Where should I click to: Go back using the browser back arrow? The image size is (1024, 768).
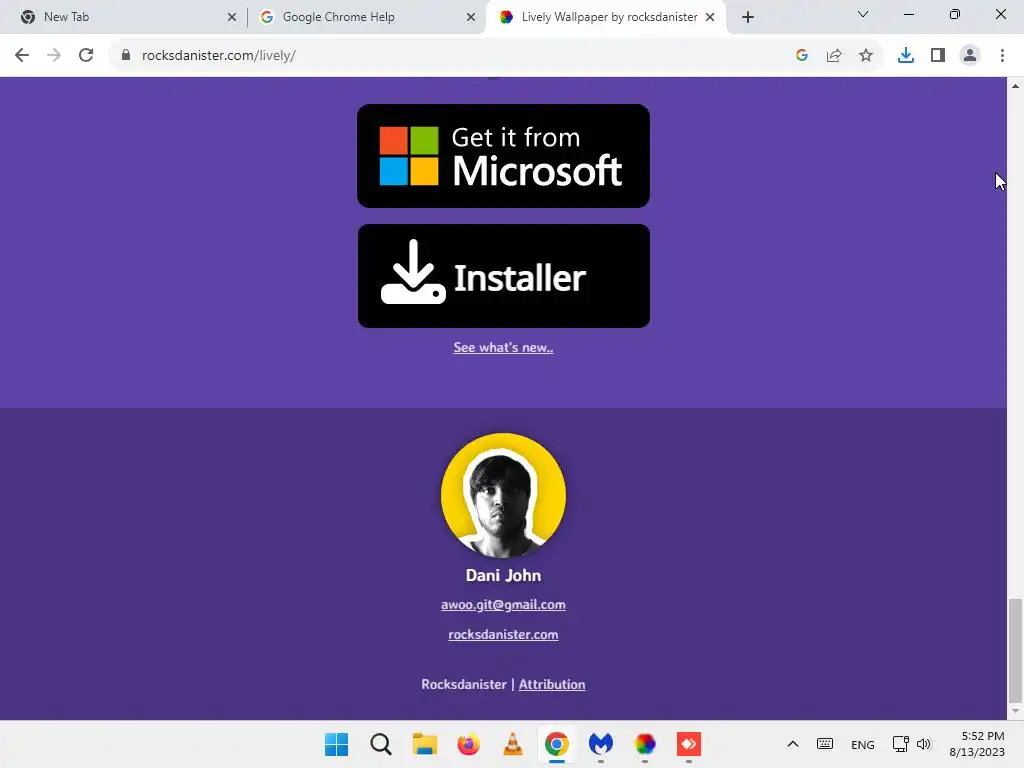click(22, 56)
